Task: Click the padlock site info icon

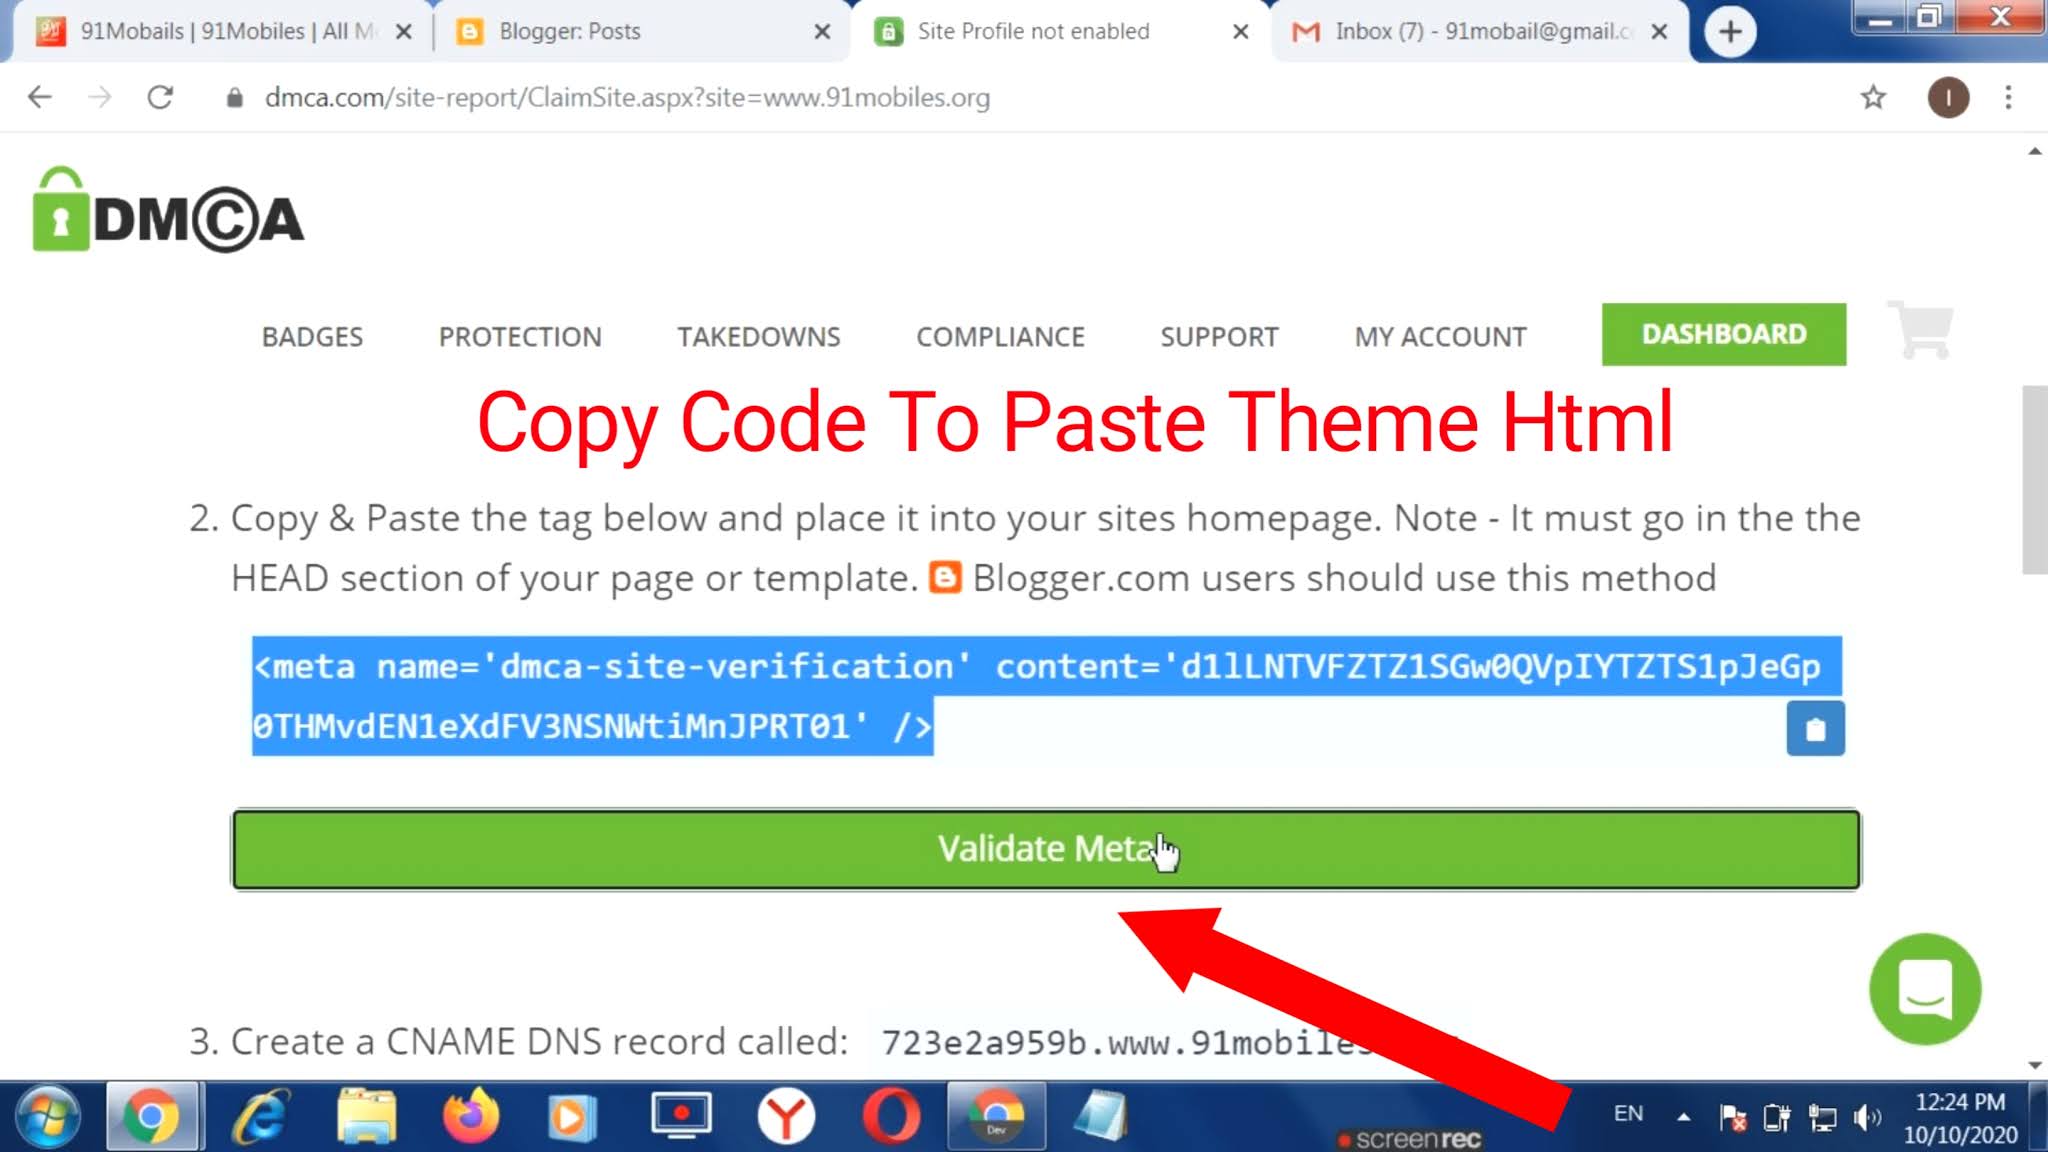Action: pos(234,97)
